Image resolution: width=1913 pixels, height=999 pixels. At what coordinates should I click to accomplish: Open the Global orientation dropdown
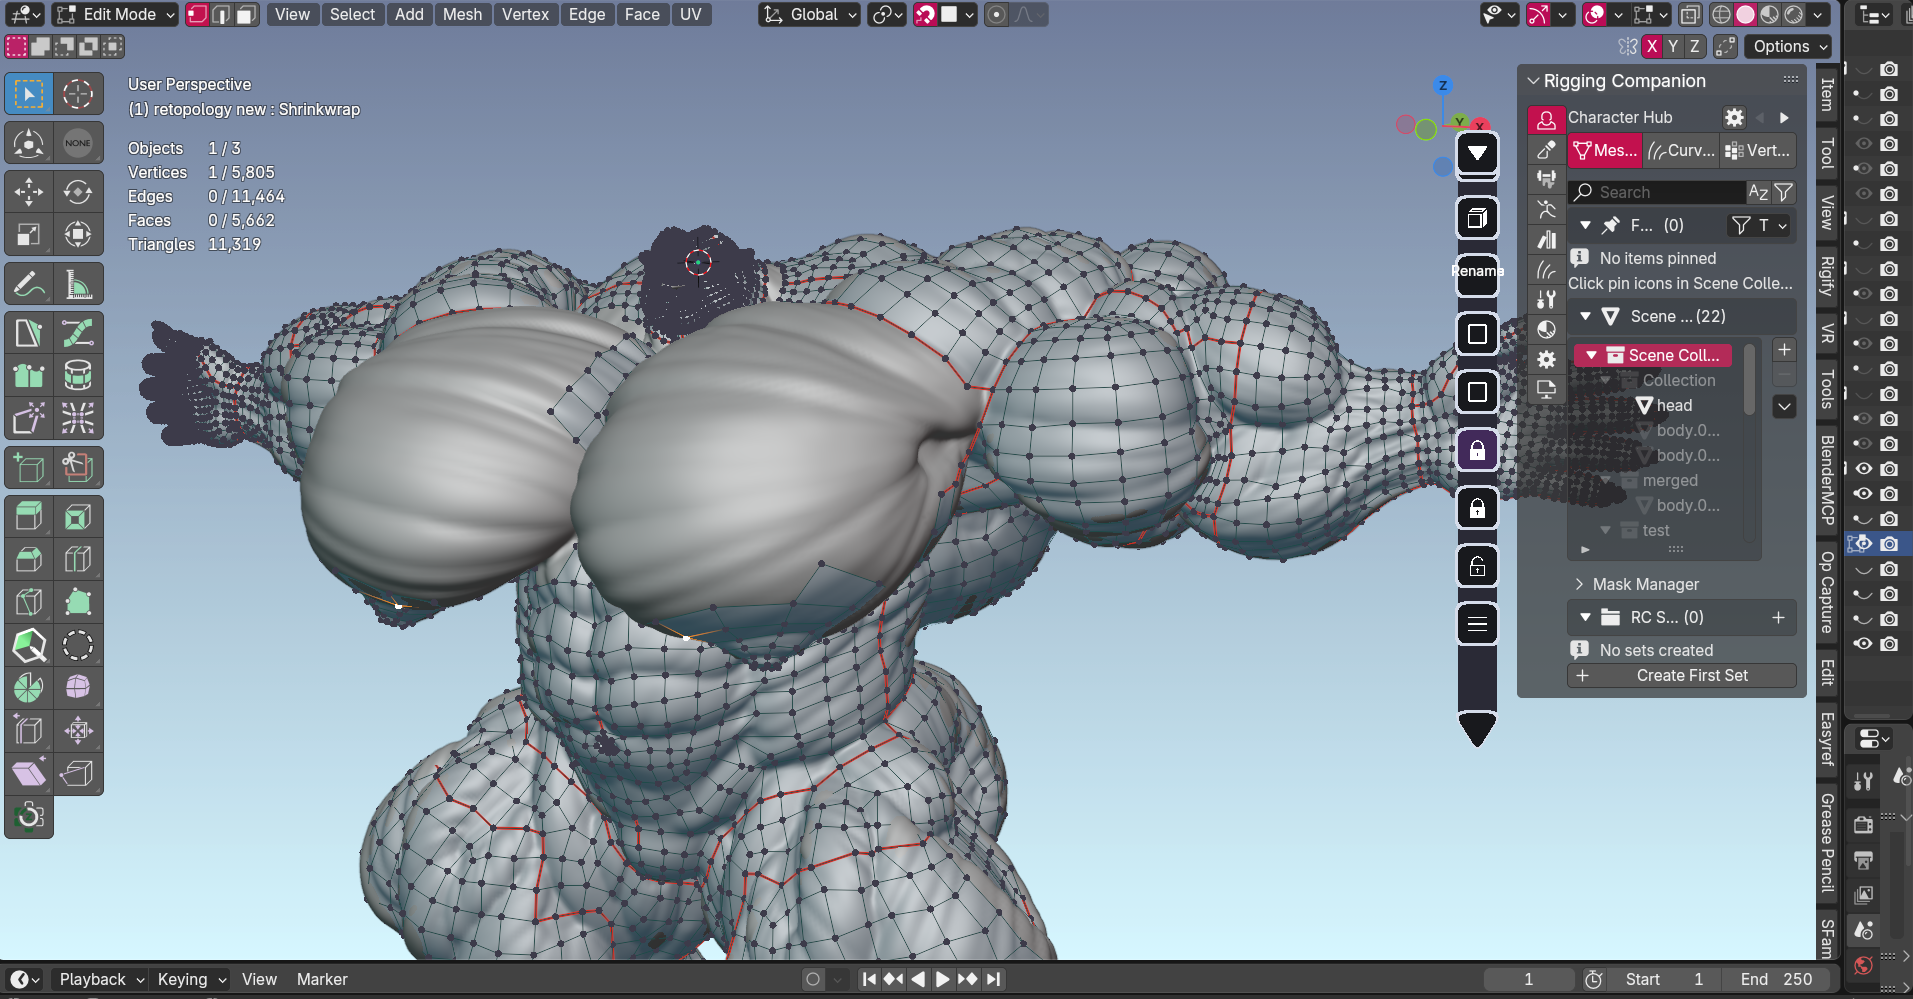810,15
